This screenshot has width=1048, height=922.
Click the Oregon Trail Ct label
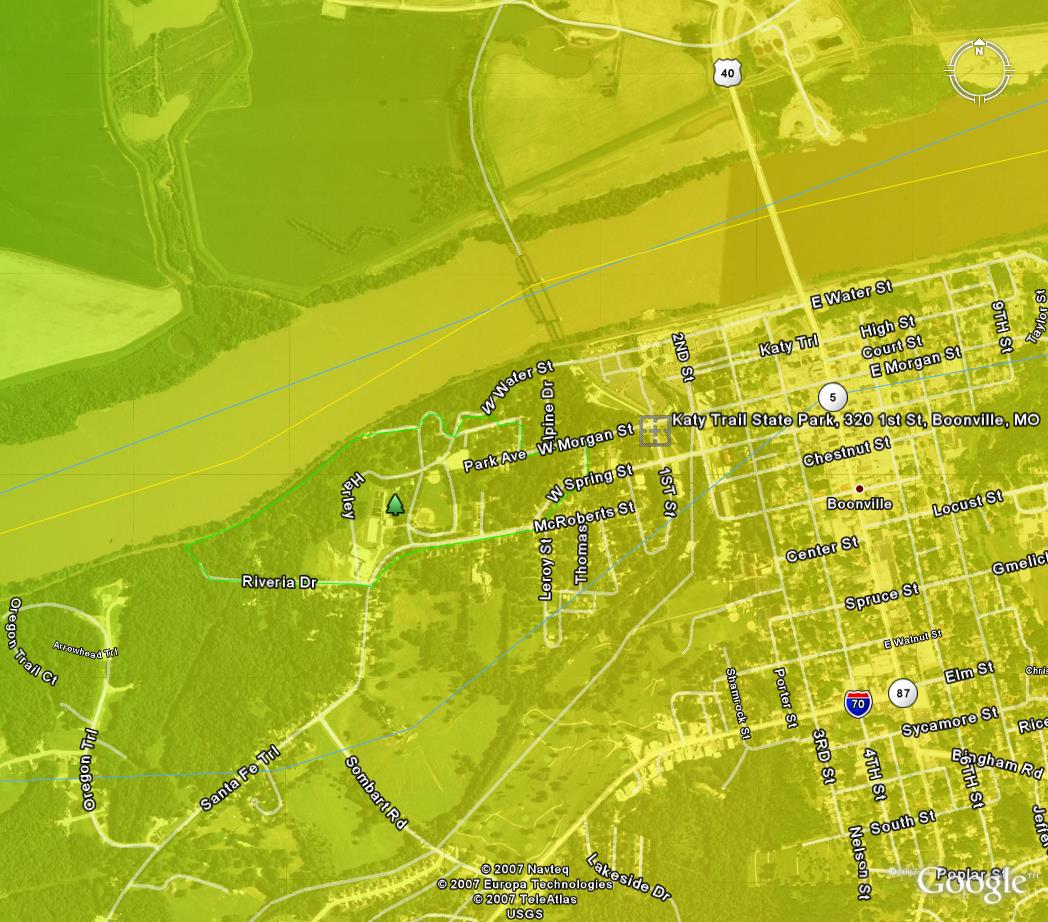(32, 641)
